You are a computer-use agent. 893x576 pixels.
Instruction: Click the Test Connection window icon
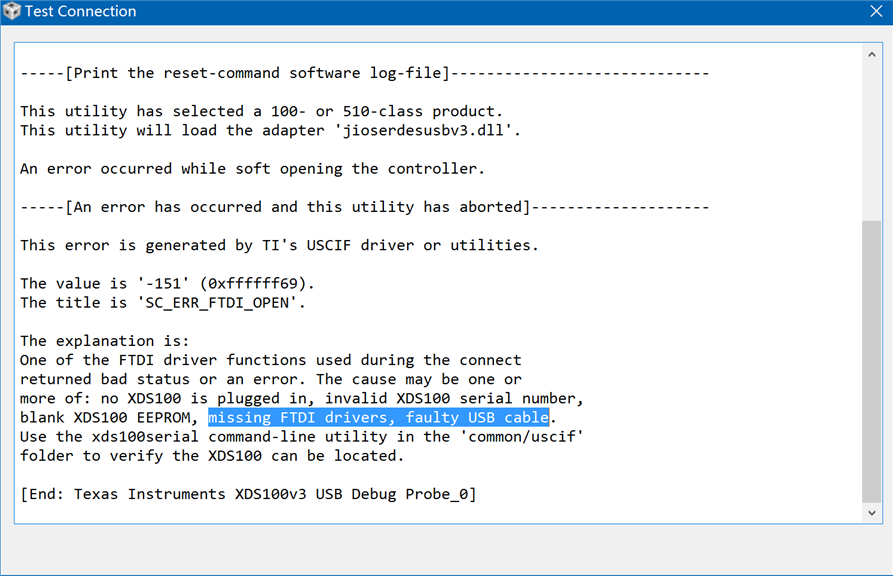12,12
